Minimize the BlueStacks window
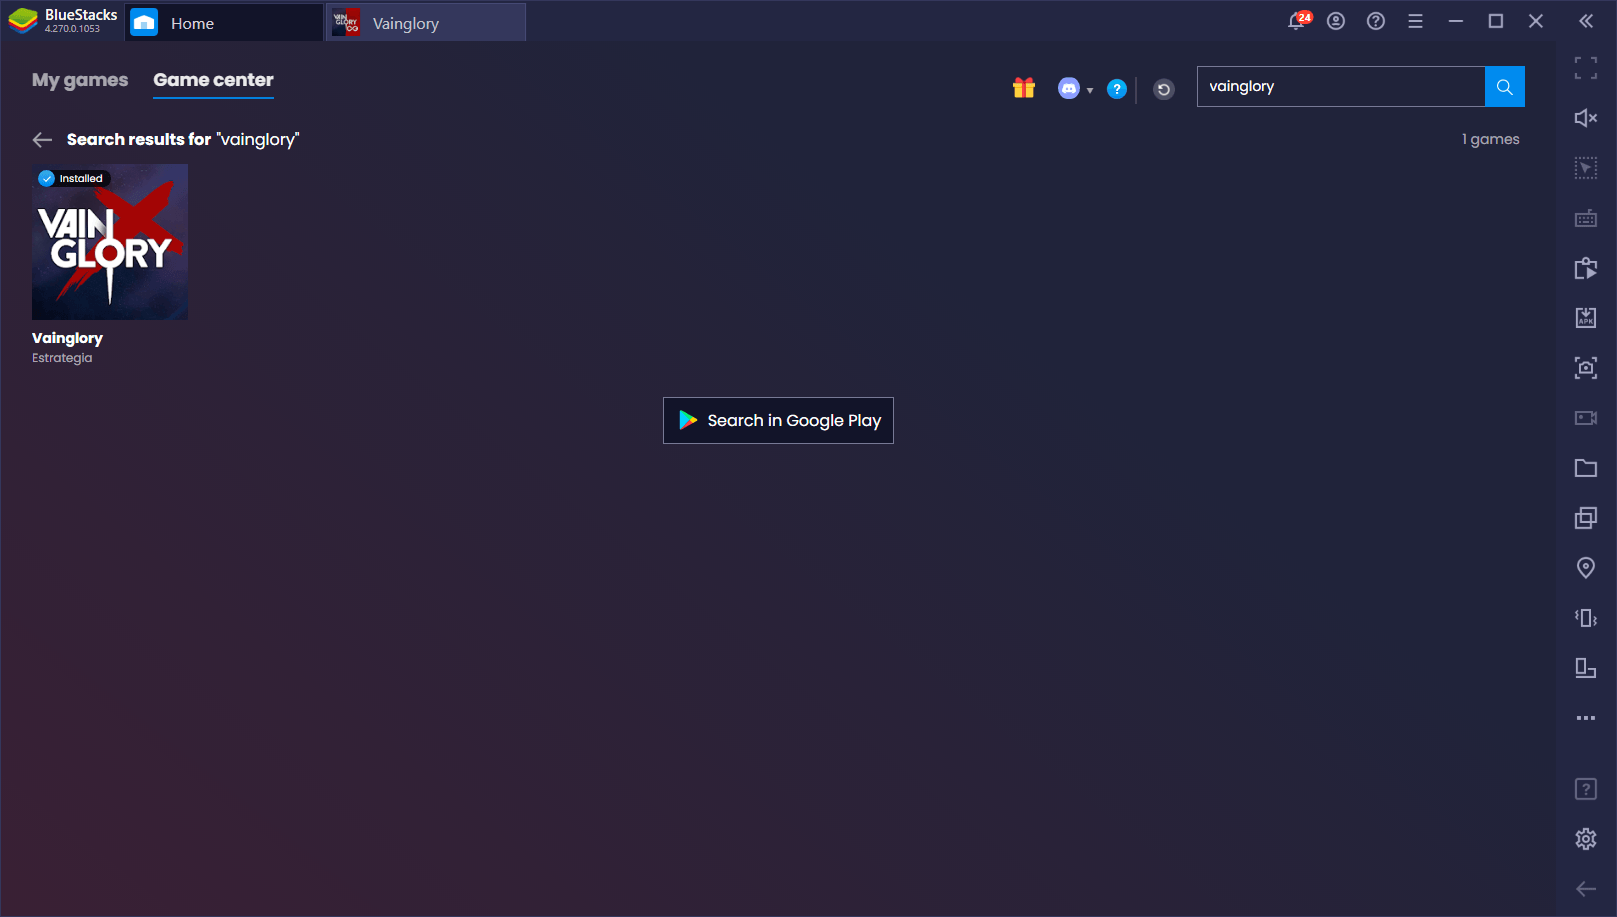The height and width of the screenshot is (917, 1617). (x=1456, y=21)
